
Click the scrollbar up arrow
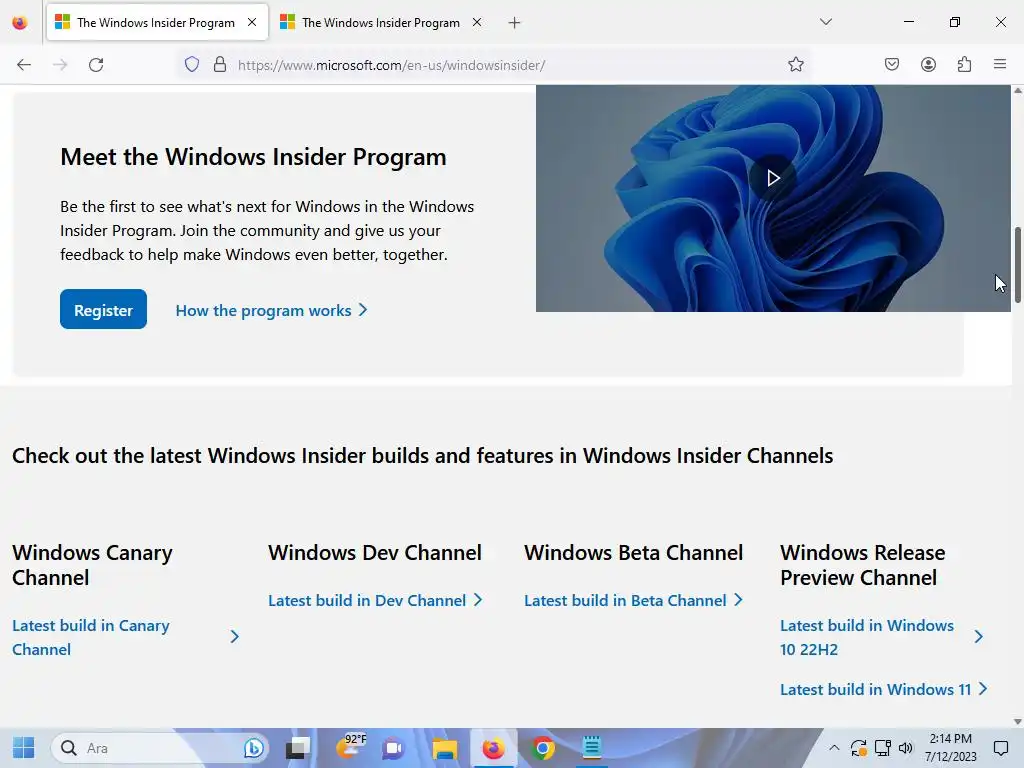pos(1017,91)
